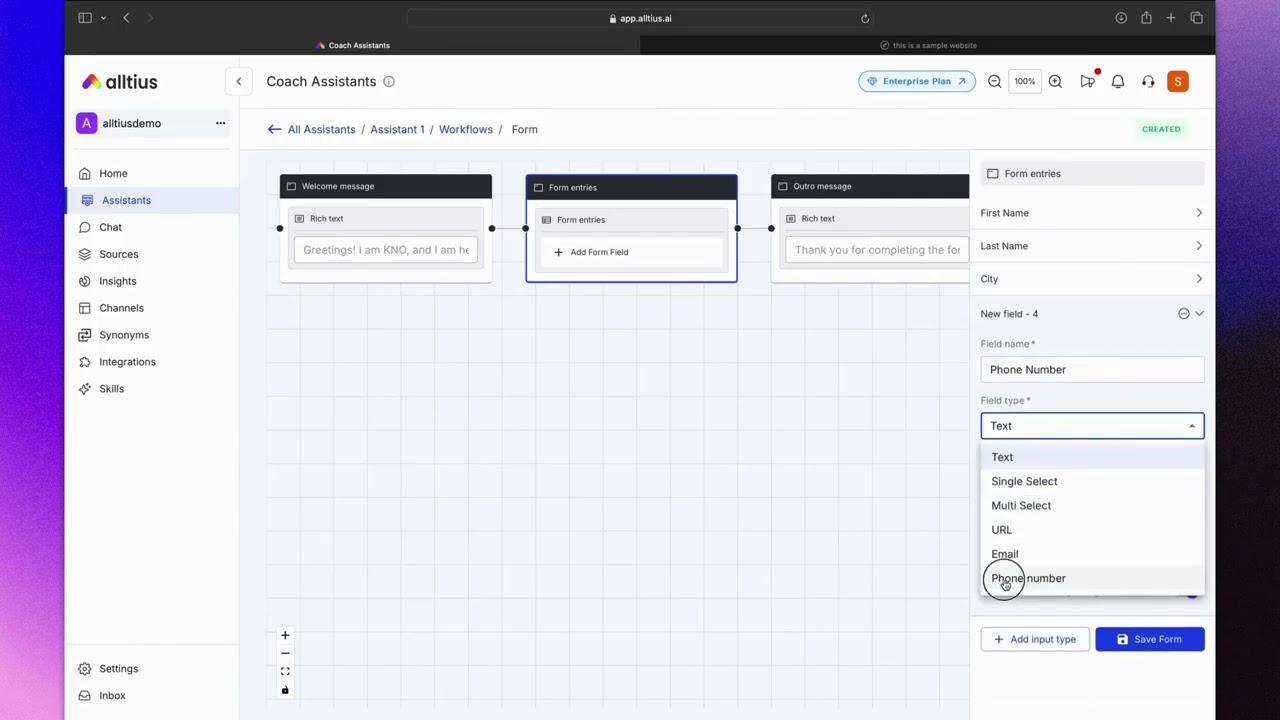Open Insights in the sidebar
The width and height of the screenshot is (1280, 720).
coord(117,281)
